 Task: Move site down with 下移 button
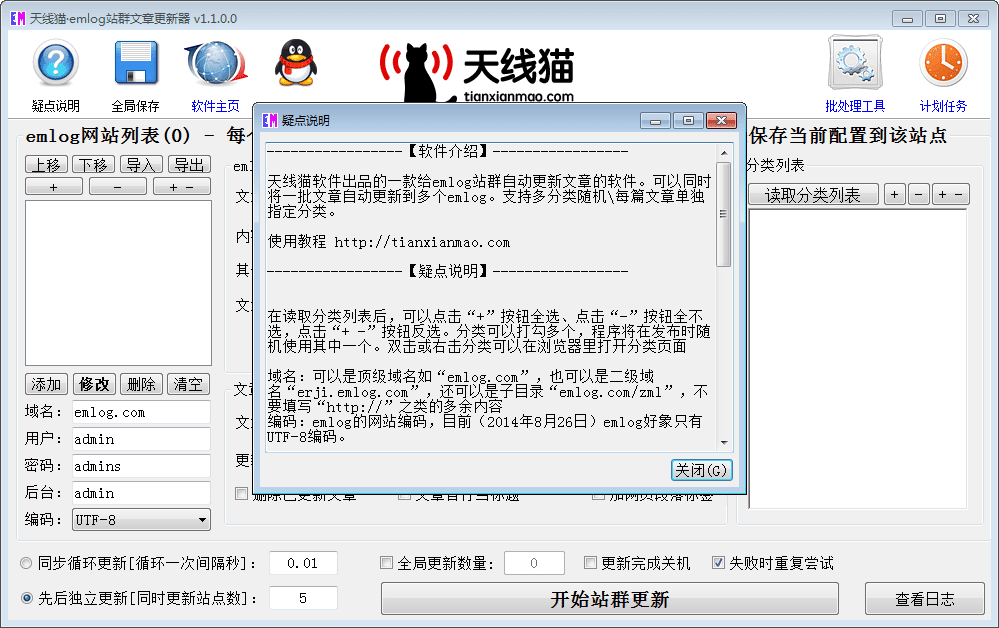94,165
